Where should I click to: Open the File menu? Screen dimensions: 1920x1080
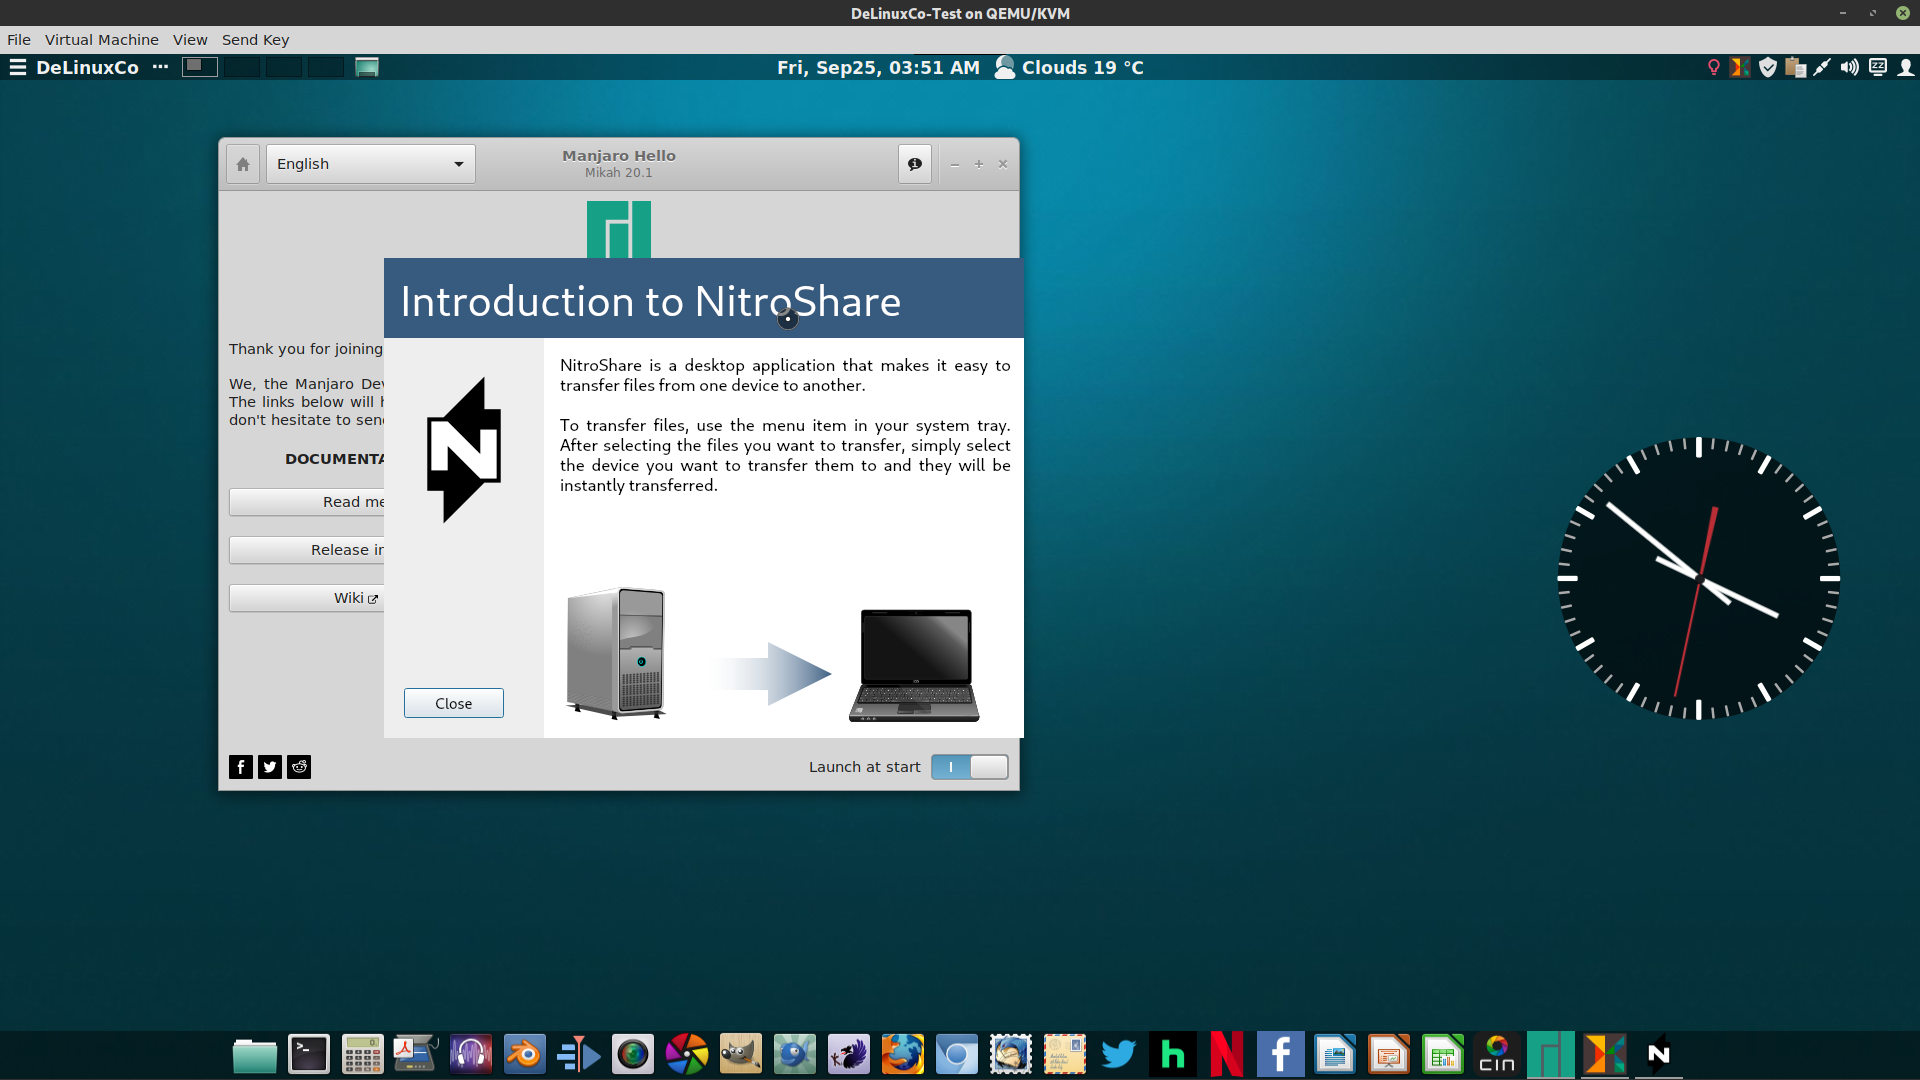(x=19, y=40)
